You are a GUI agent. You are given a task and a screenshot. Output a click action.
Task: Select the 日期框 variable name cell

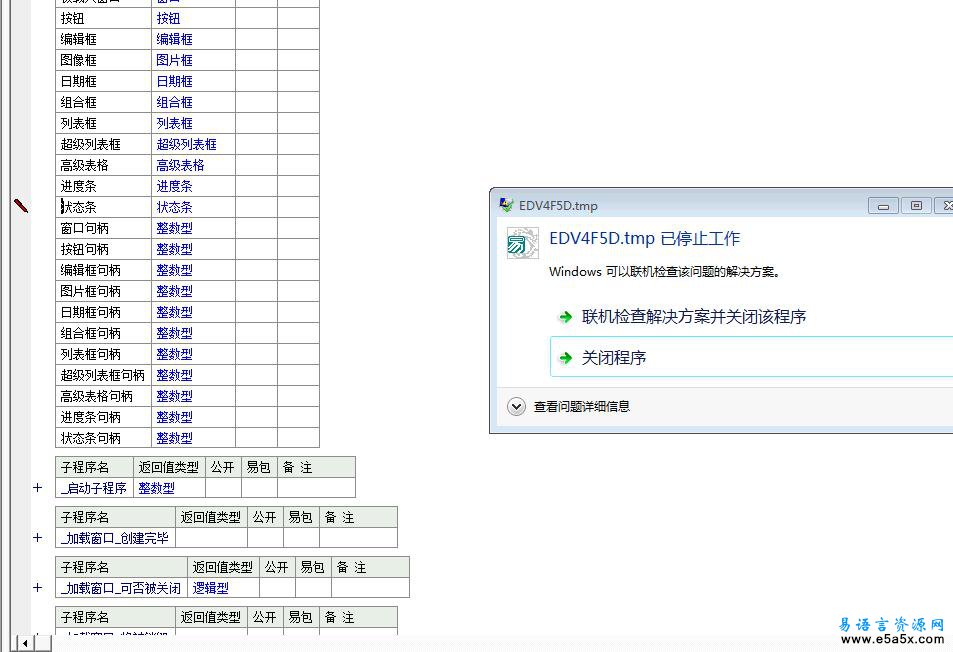pyautogui.click(x=103, y=81)
